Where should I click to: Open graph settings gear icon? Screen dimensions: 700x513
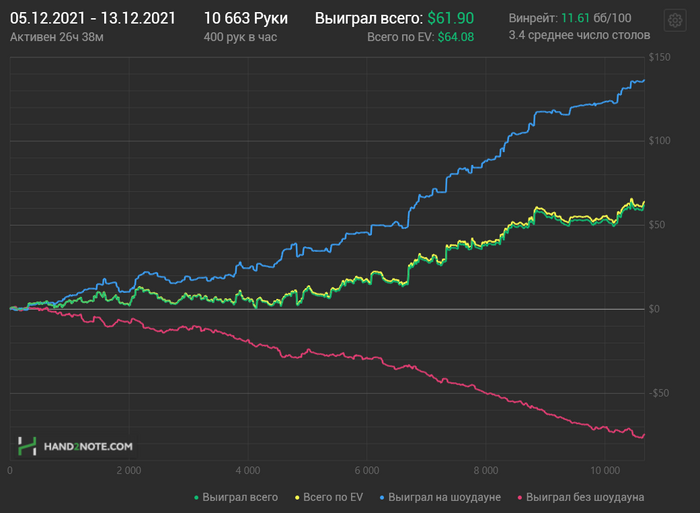click(675, 20)
